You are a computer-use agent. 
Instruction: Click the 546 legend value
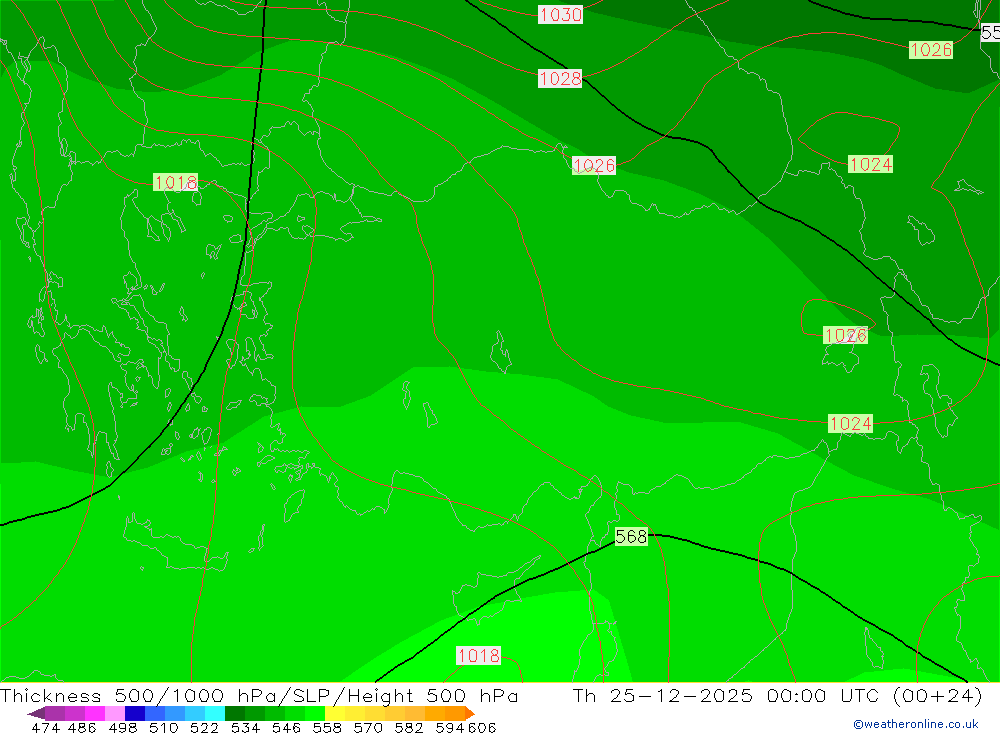pos(286,727)
